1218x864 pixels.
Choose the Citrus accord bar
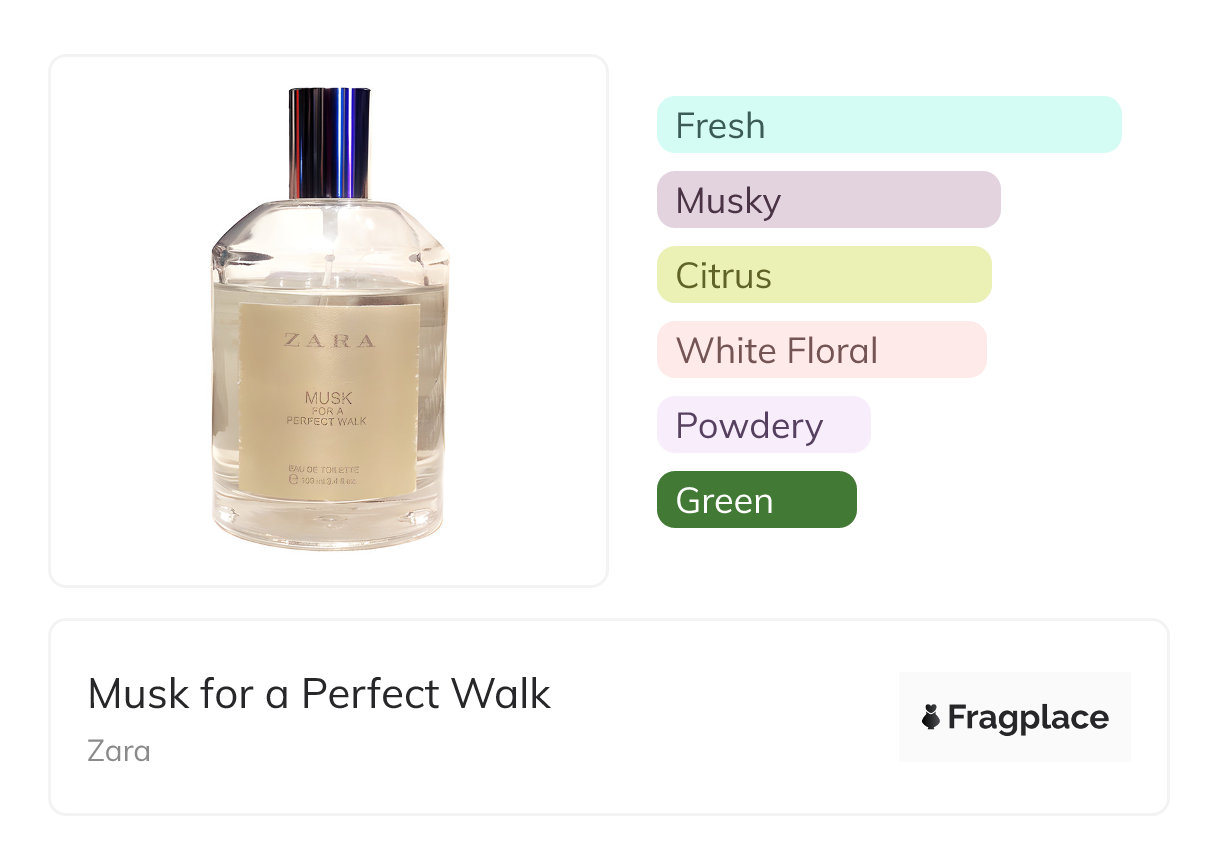(x=823, y=275)
